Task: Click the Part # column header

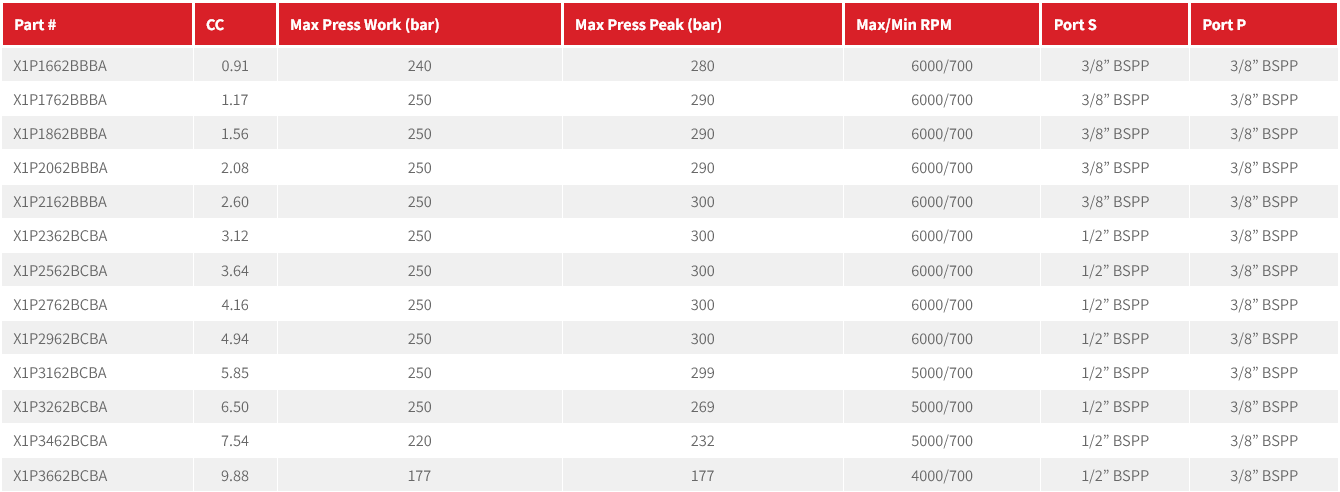Action: tap(35, 25)
